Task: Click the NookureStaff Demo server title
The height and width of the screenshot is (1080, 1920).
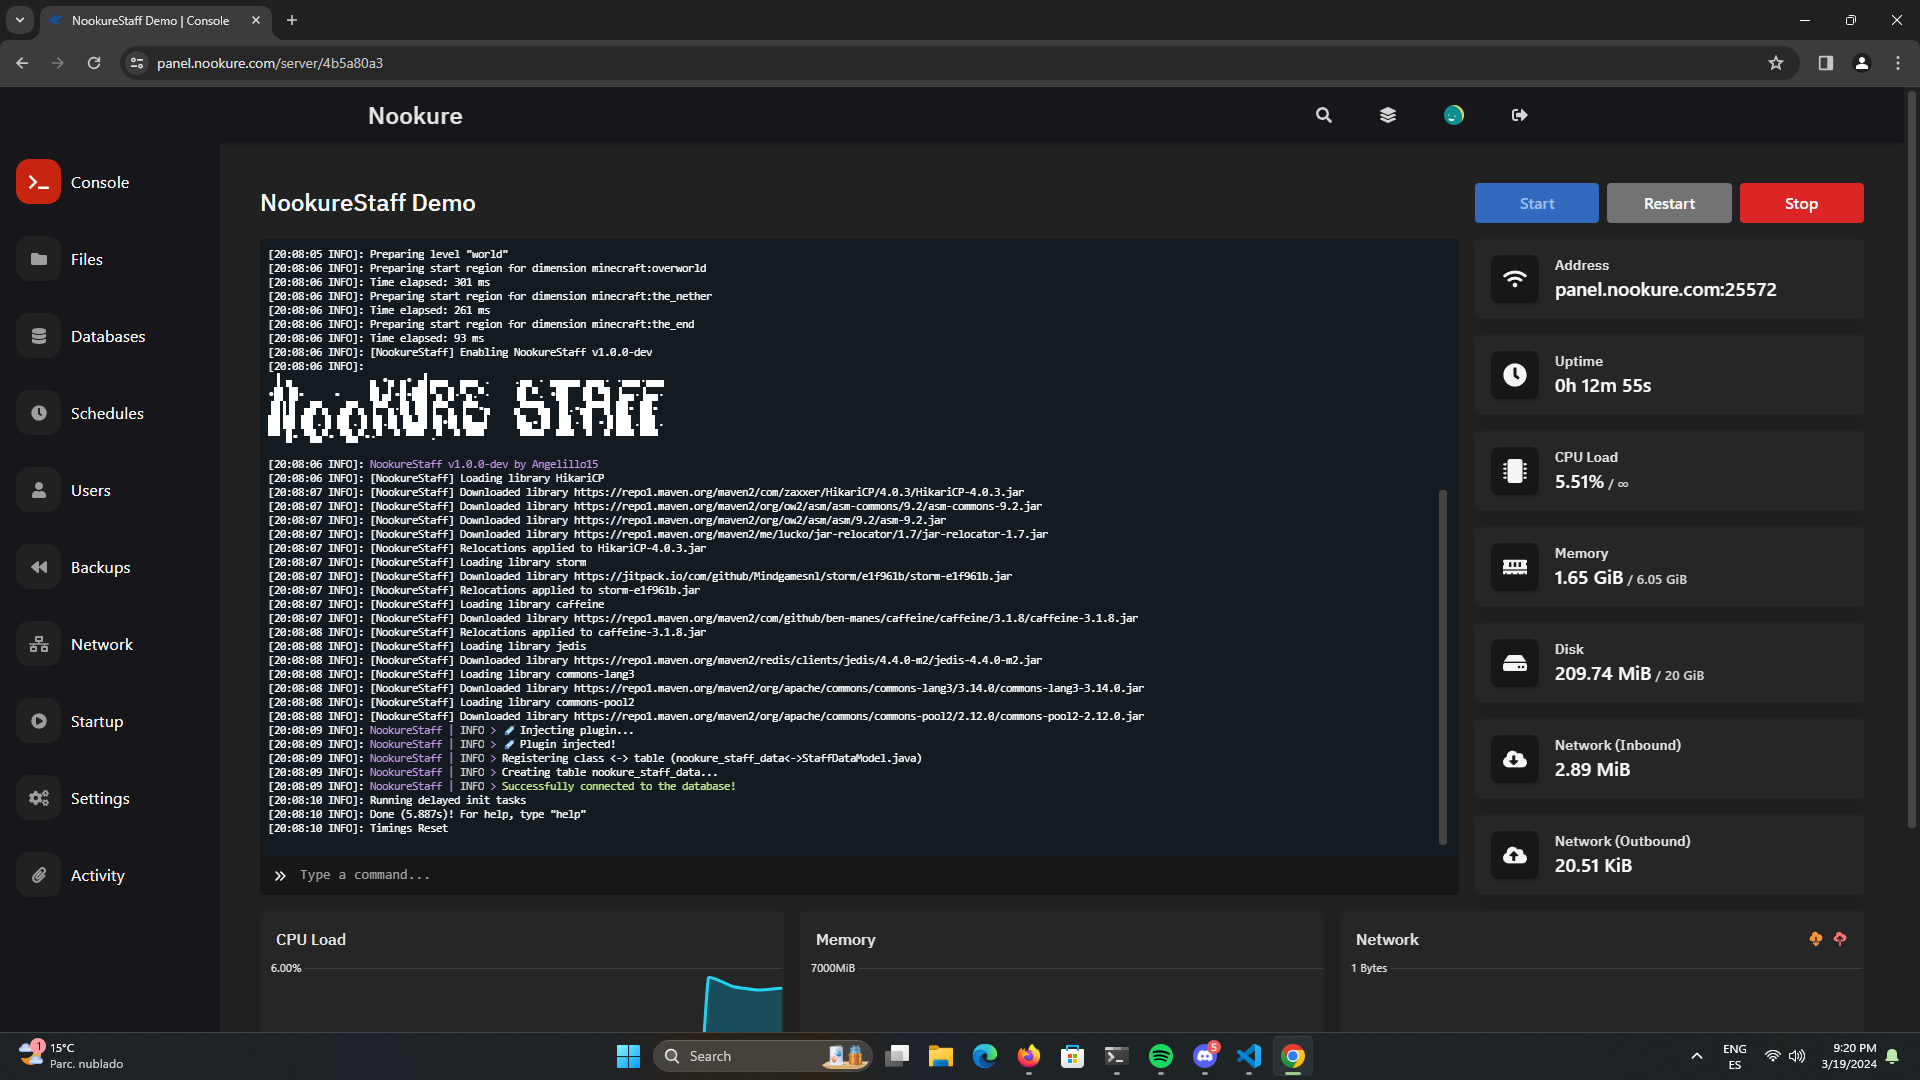Action: click(x=368, y=203)
